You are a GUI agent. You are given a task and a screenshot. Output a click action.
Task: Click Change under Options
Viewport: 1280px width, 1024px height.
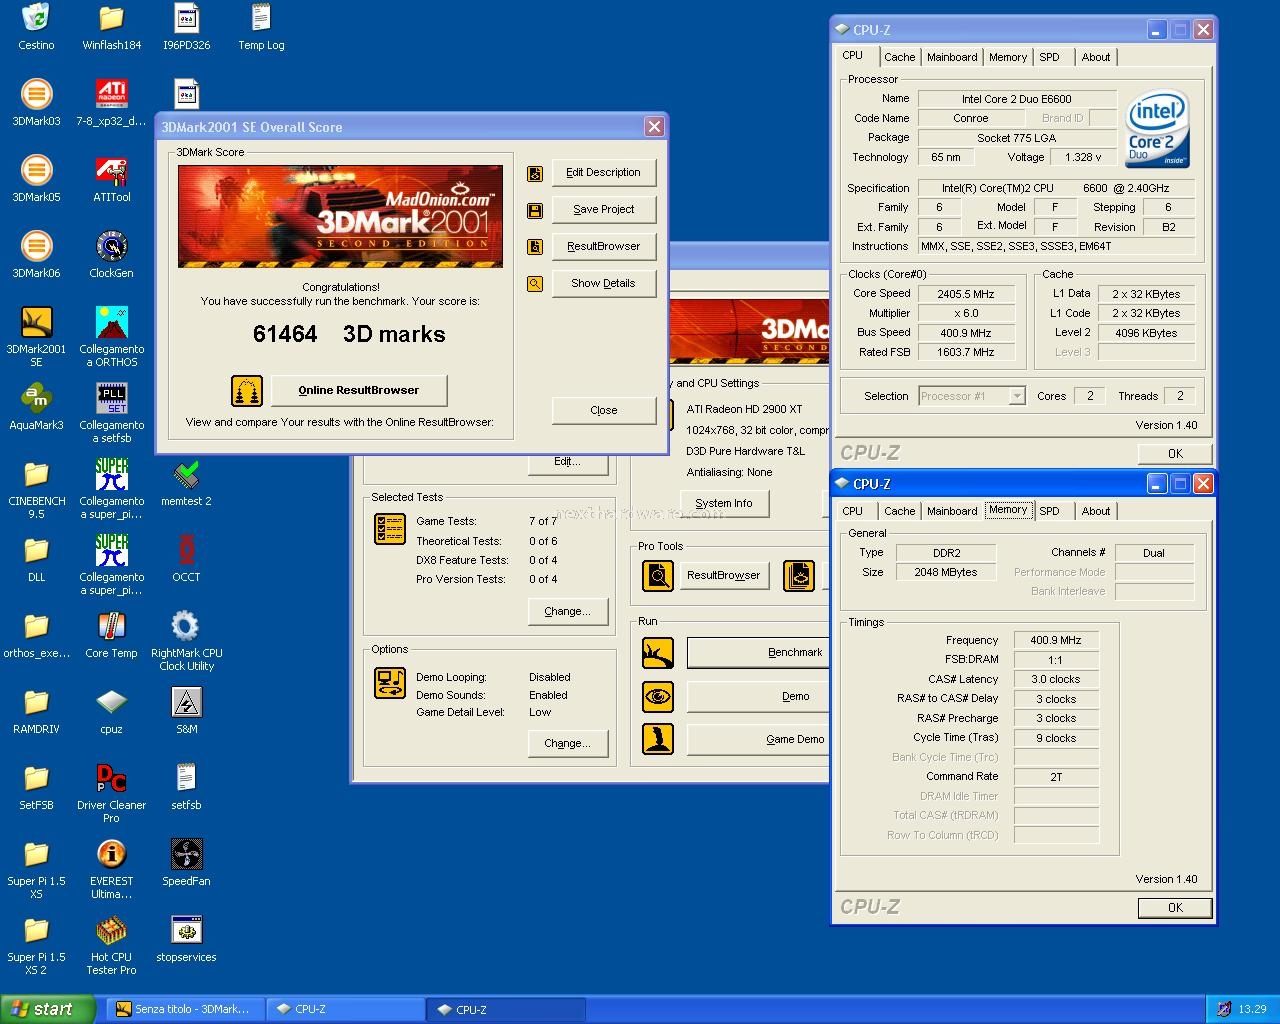click(567, 743)
